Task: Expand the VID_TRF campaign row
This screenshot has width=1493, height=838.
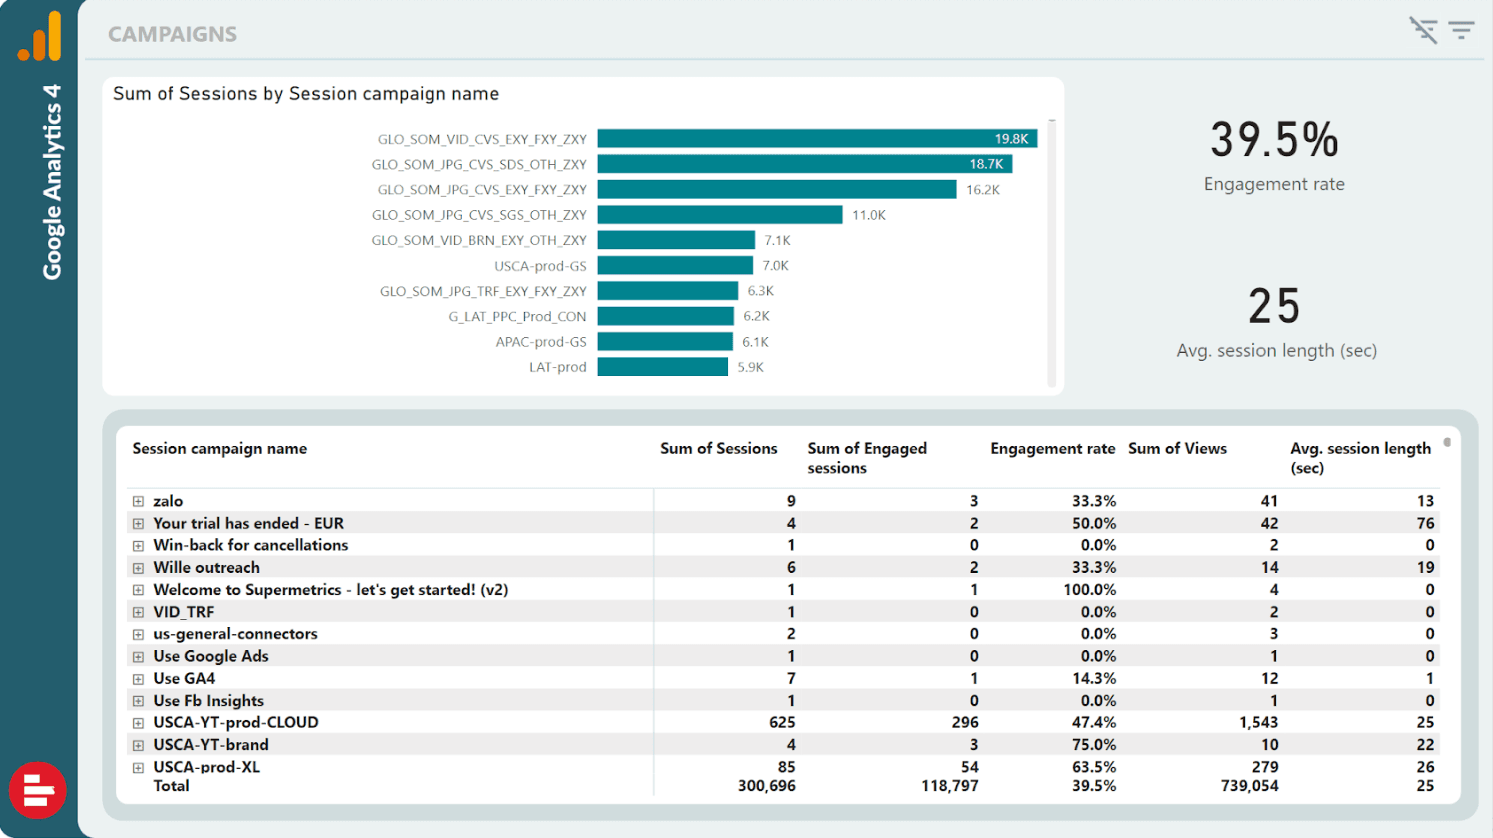Action: click(x=138, y=612)
